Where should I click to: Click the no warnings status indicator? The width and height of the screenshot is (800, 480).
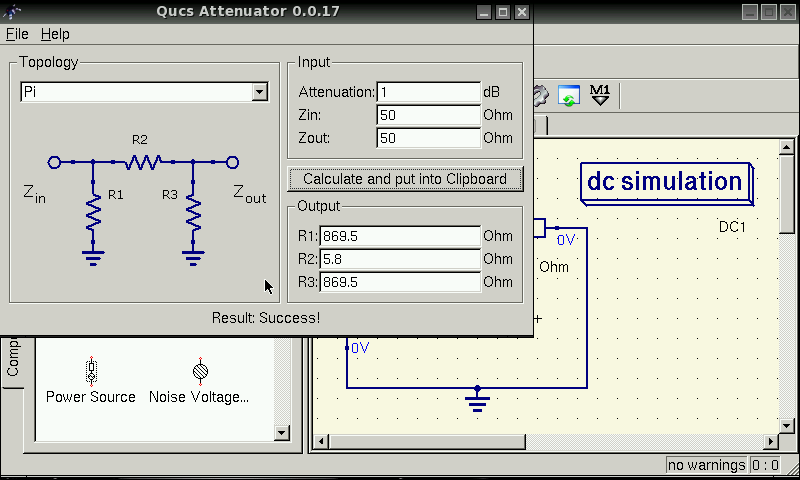pos(706,465)
